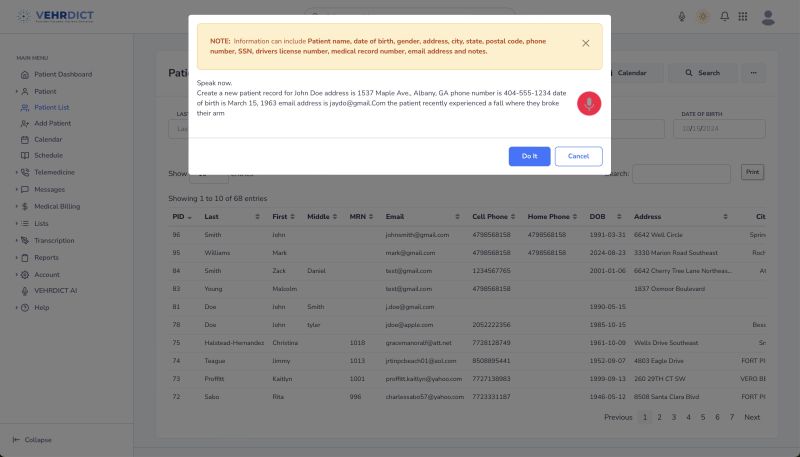
Task: Open the user profile avatar
Action: [768, 17]
